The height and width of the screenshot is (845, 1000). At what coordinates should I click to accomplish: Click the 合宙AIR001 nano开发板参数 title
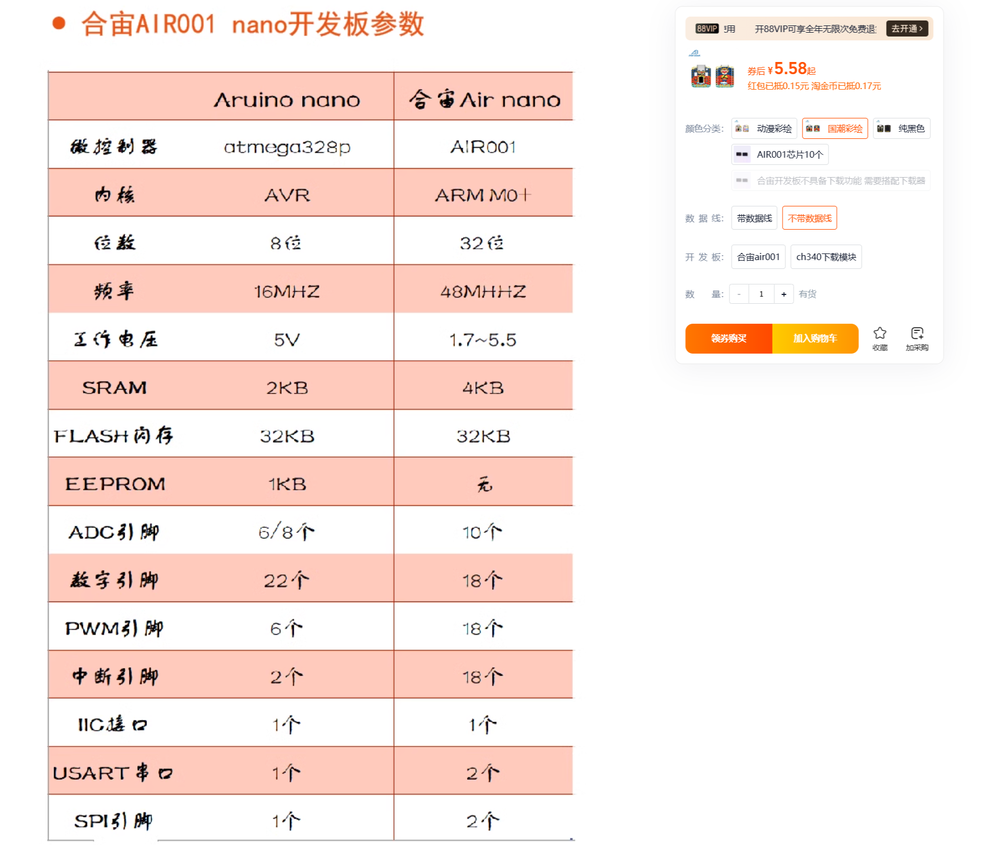(x=253, y=25)
